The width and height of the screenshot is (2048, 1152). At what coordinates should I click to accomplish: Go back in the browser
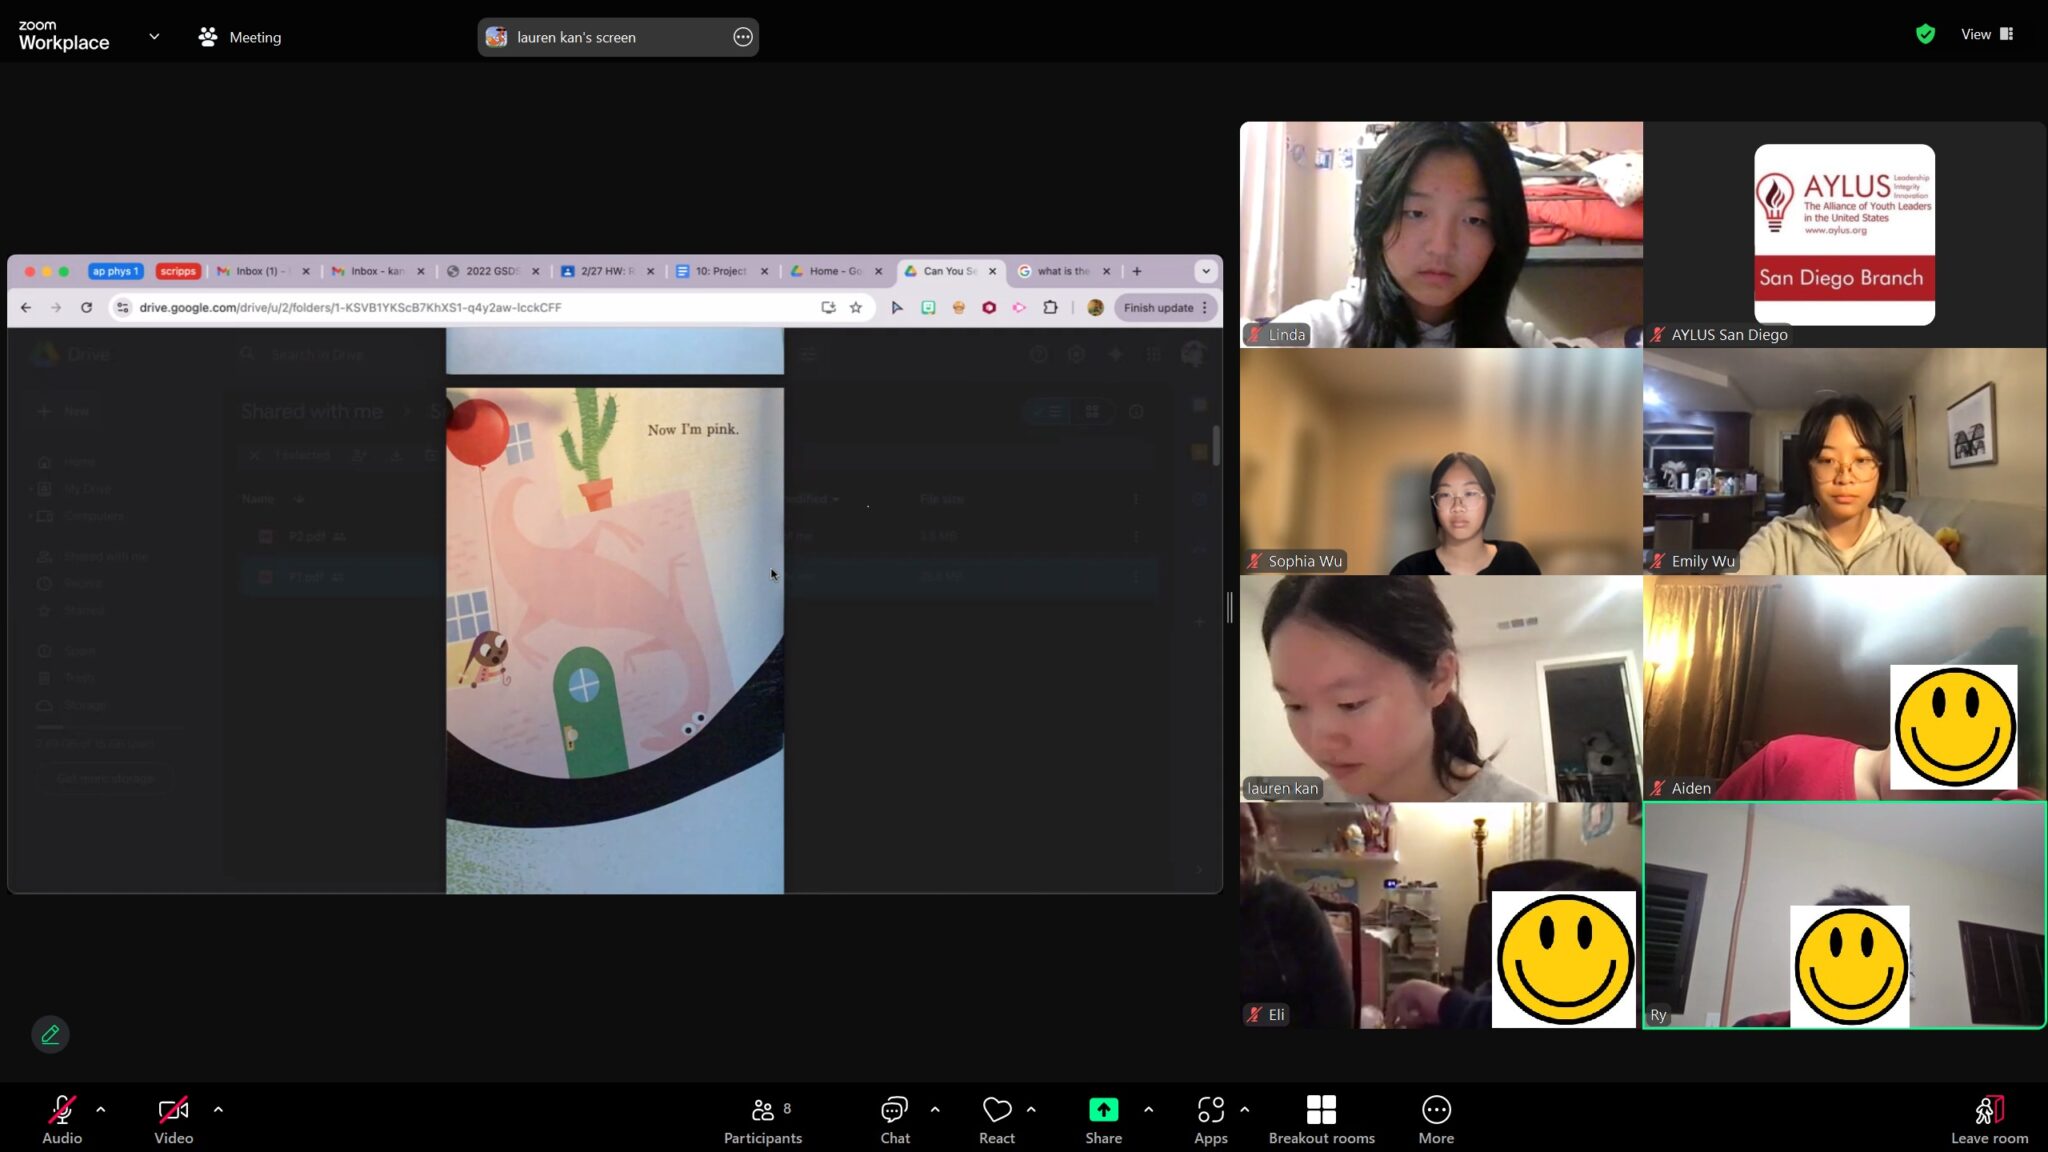tap(26, 308)
